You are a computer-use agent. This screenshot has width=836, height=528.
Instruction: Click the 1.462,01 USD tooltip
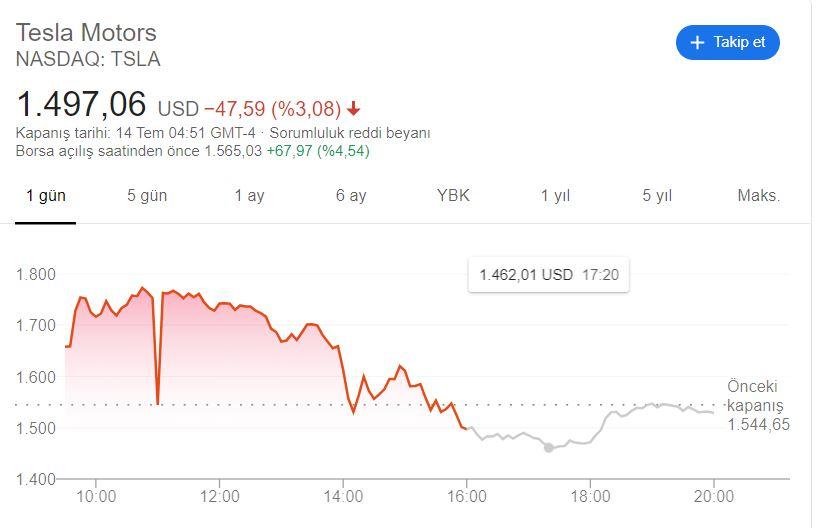[548, 274]
